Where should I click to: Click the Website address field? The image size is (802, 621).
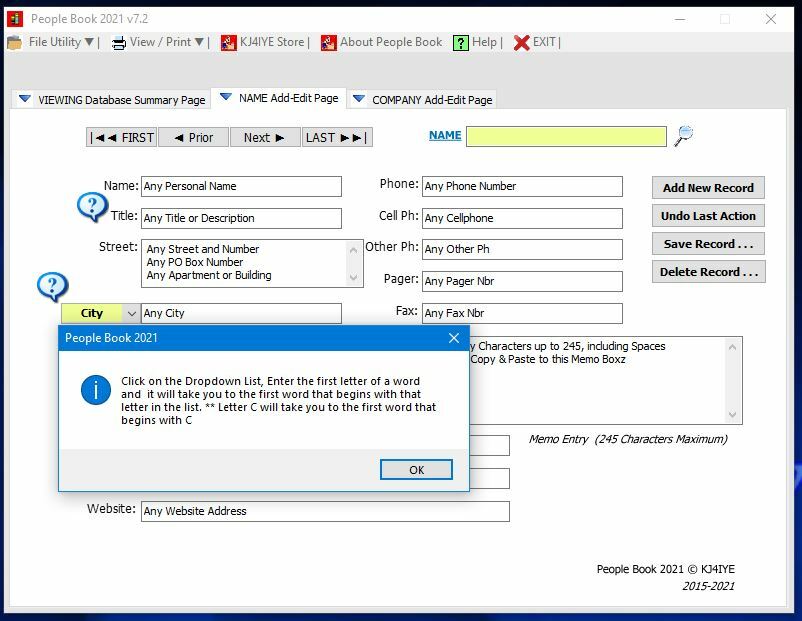(325, 511)
